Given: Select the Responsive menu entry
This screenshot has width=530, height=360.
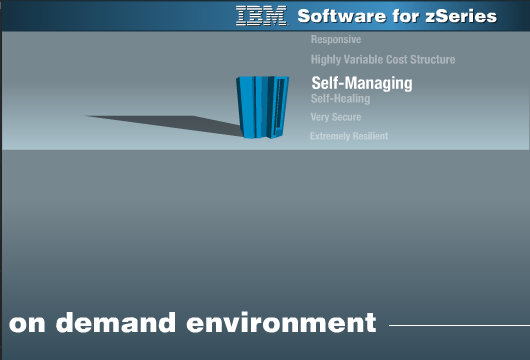Looking at the screenshot, I should click(336, 40).
